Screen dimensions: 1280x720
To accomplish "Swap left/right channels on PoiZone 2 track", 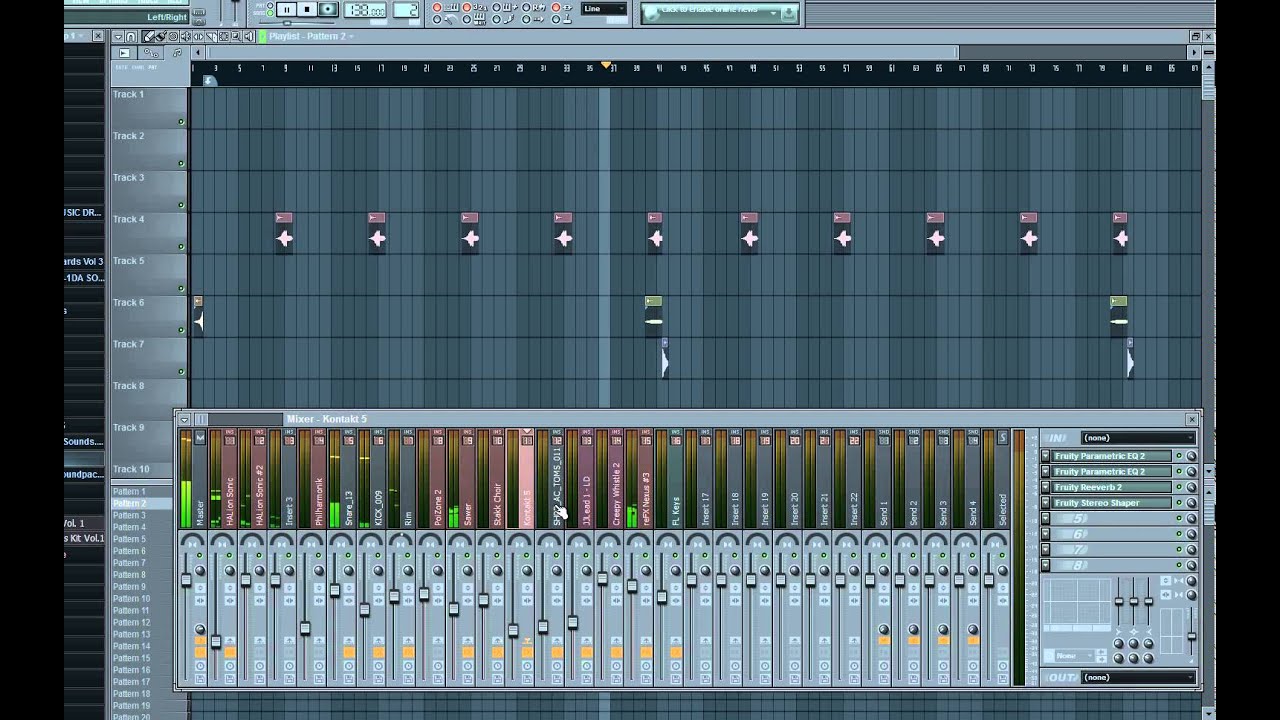I will tap(438, 601).
